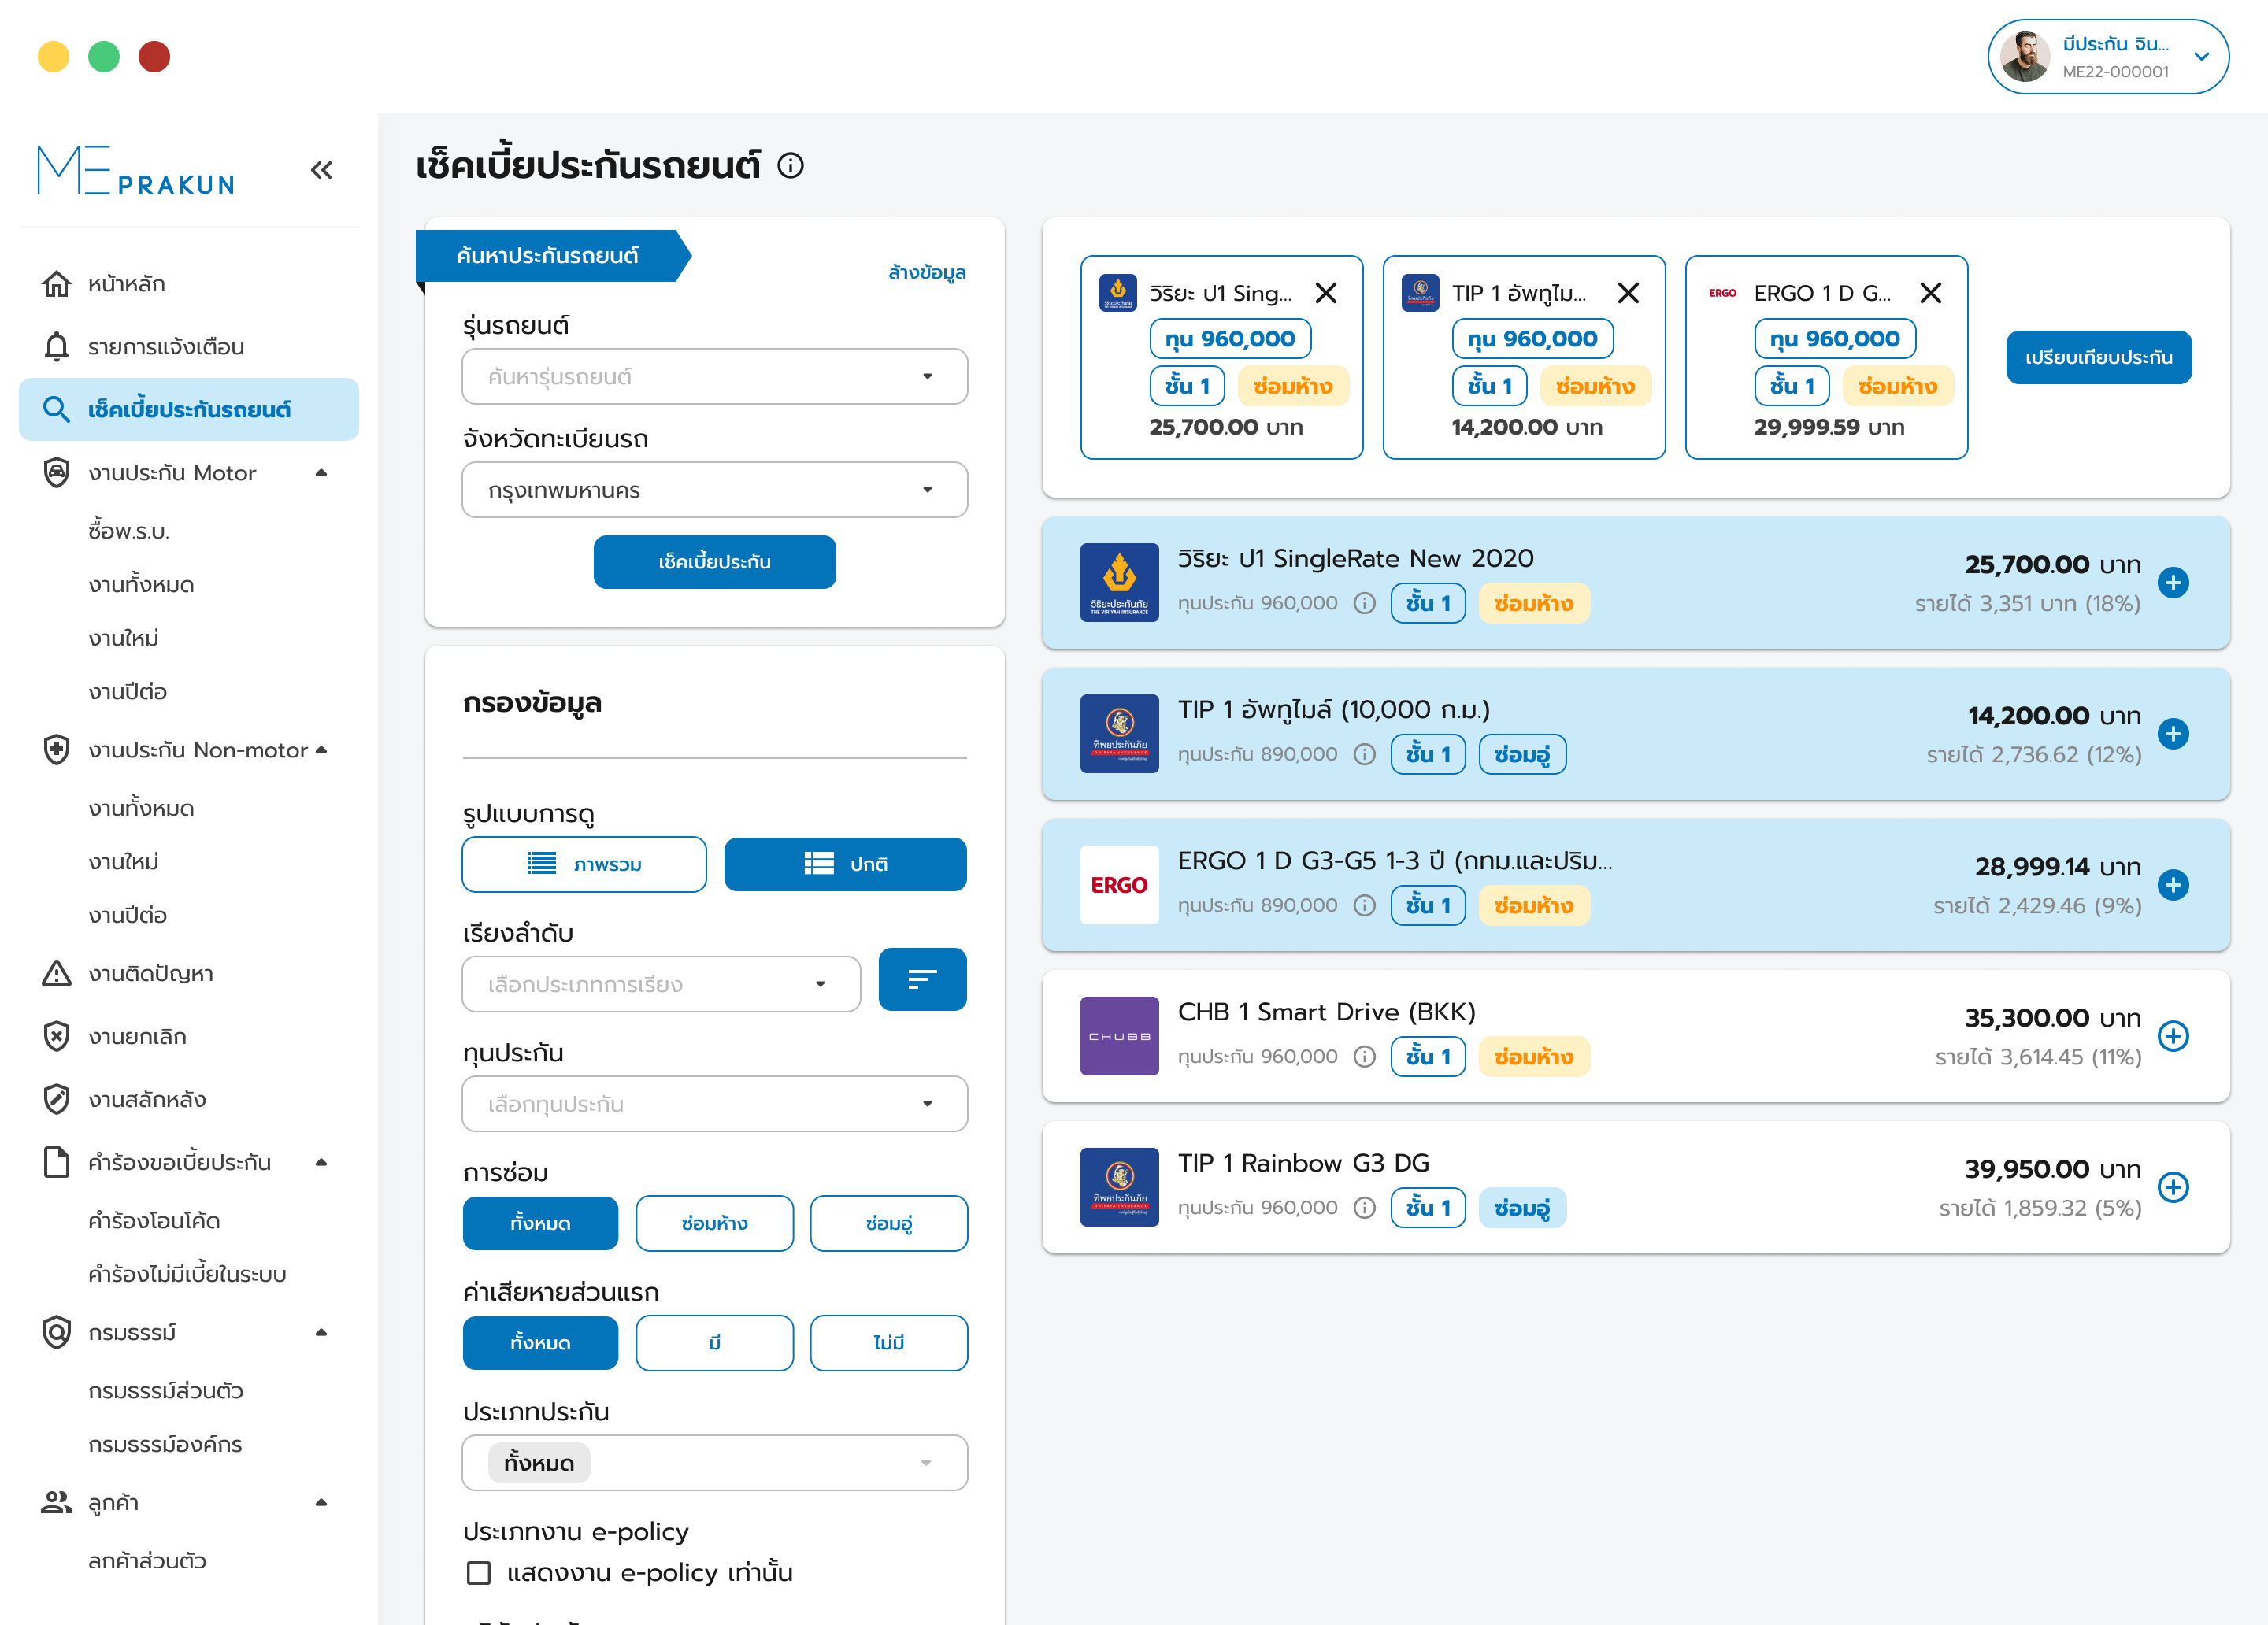
Task: Click the เช็คเบี้ยประกัน button
Action: [714, 562]
